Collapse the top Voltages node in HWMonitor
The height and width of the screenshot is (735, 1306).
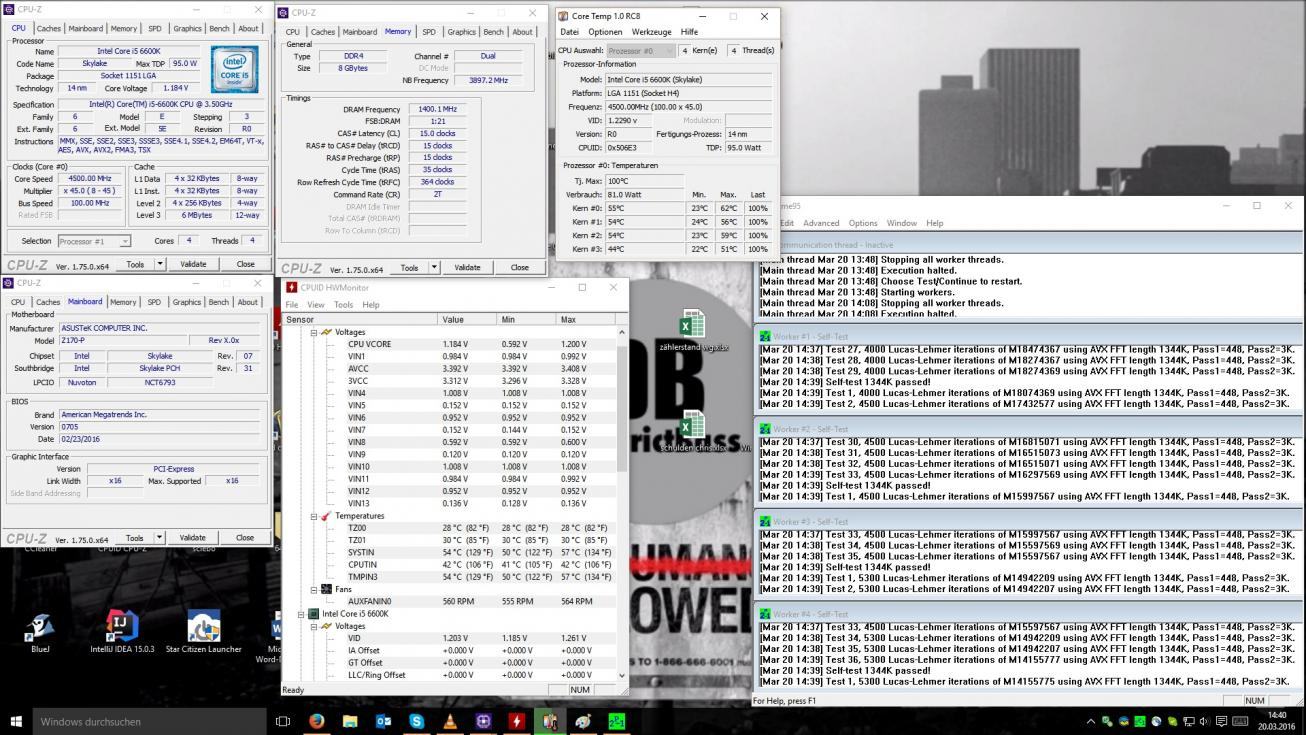tap(313, 332)
